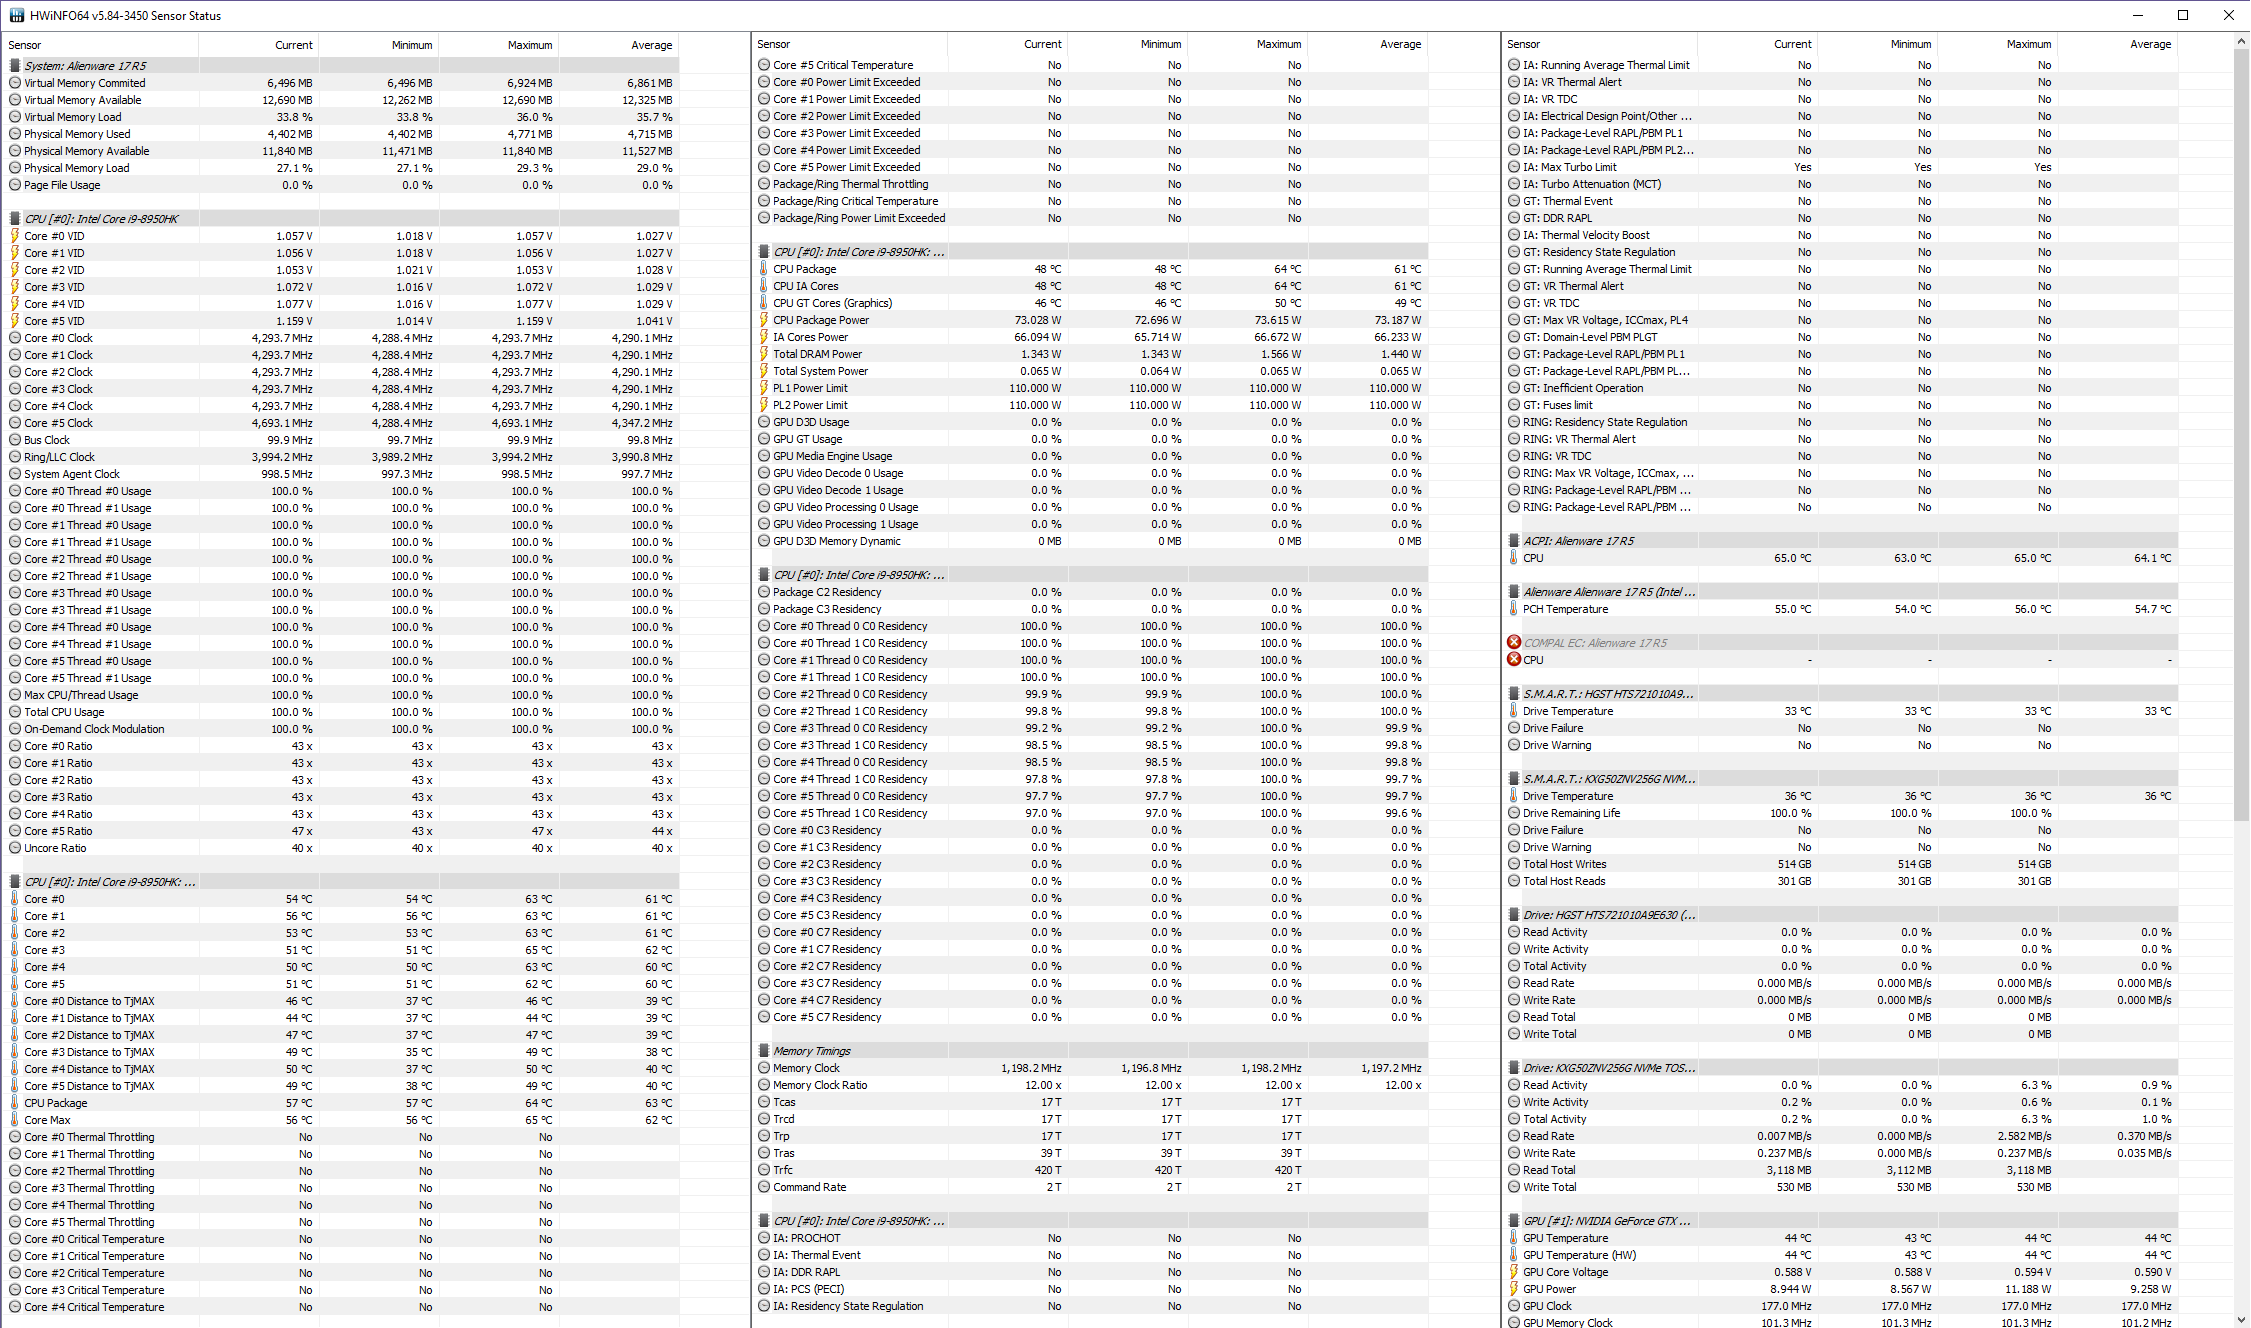
Task: Click the Maximum column header in middle panel
Action: click(x=1247, y=44)
